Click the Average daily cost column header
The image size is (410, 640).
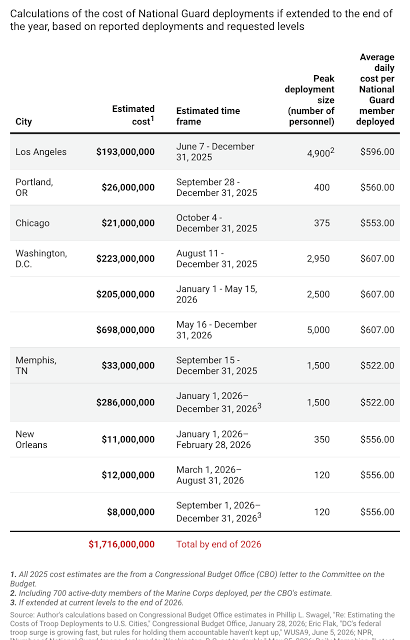pos(375,89)
